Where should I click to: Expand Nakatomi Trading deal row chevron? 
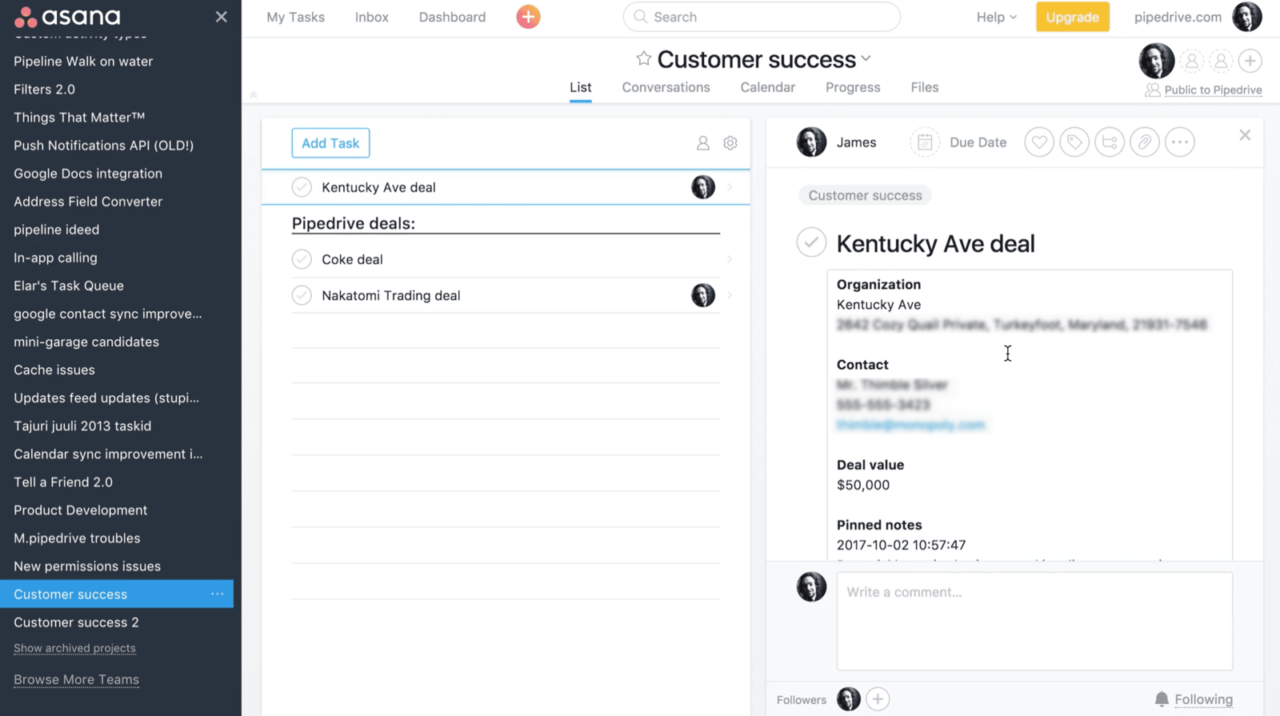729,295
